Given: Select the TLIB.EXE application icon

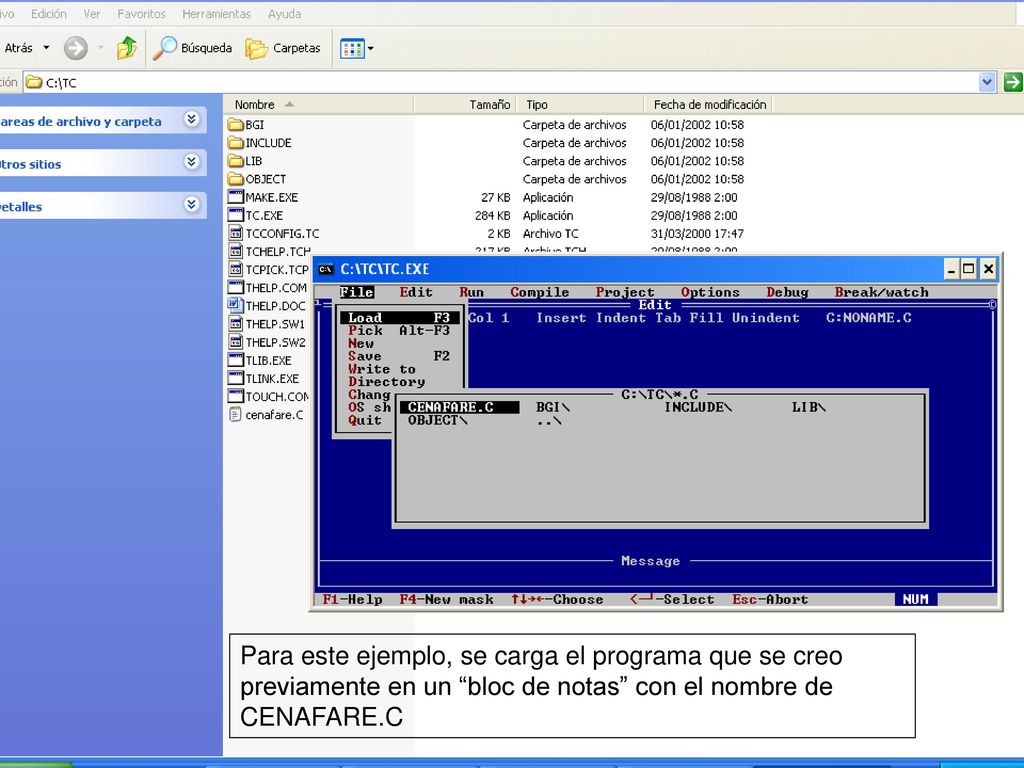Looking at the screenshot, I should (x=236, y=360).
